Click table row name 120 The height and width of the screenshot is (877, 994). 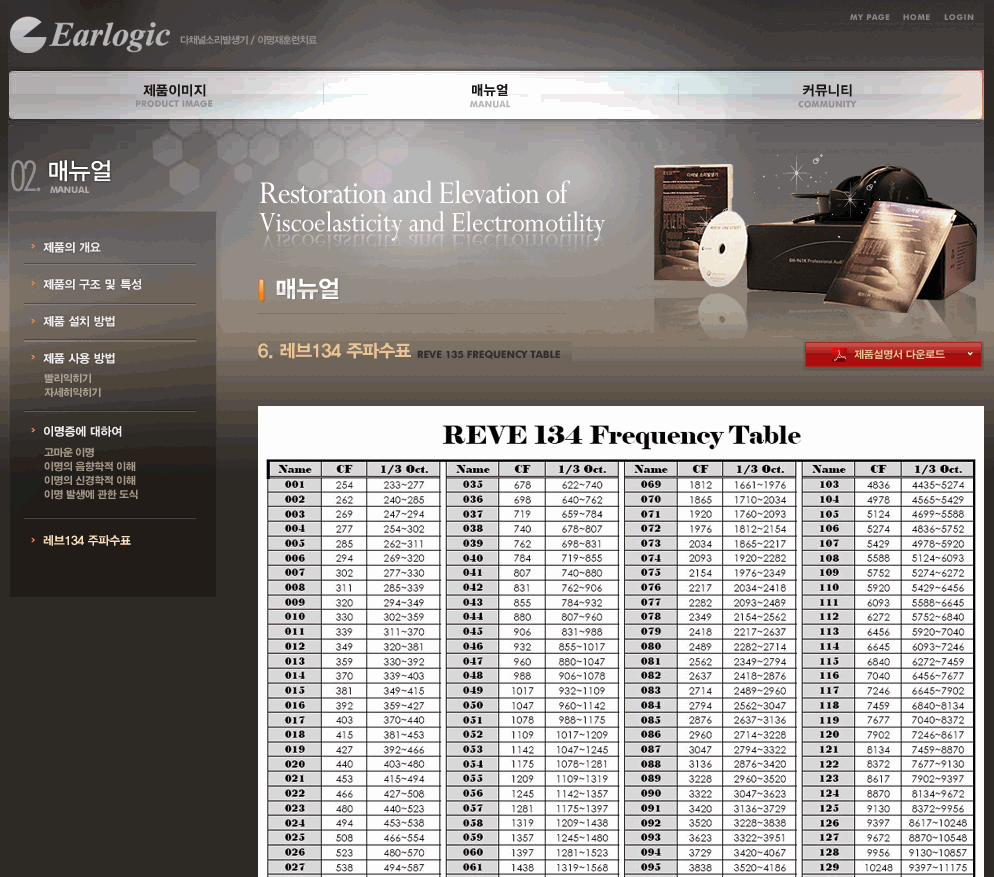pos(829,734)
